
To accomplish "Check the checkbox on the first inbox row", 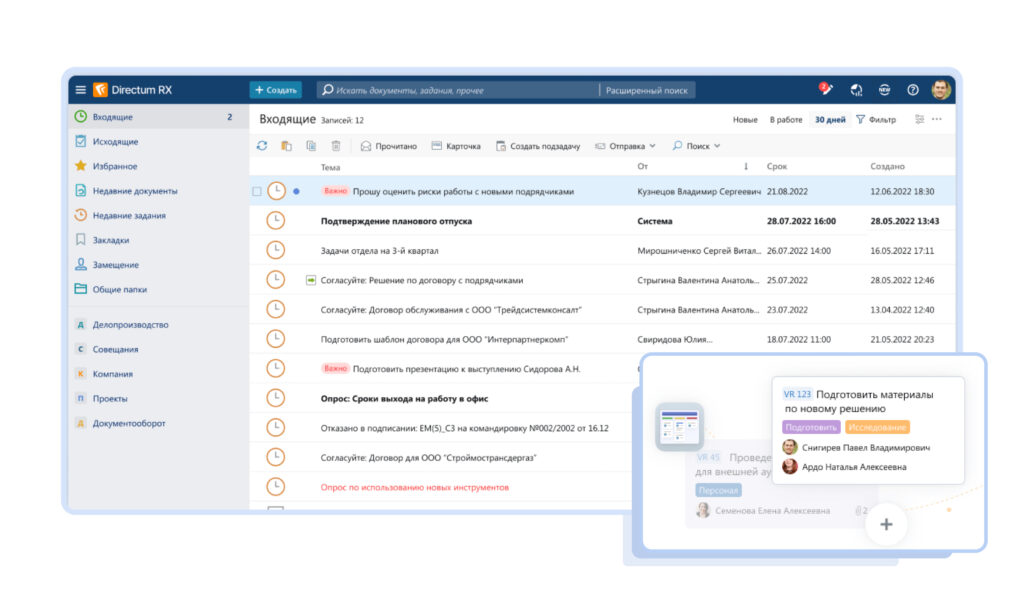I will tap(255, 189).
